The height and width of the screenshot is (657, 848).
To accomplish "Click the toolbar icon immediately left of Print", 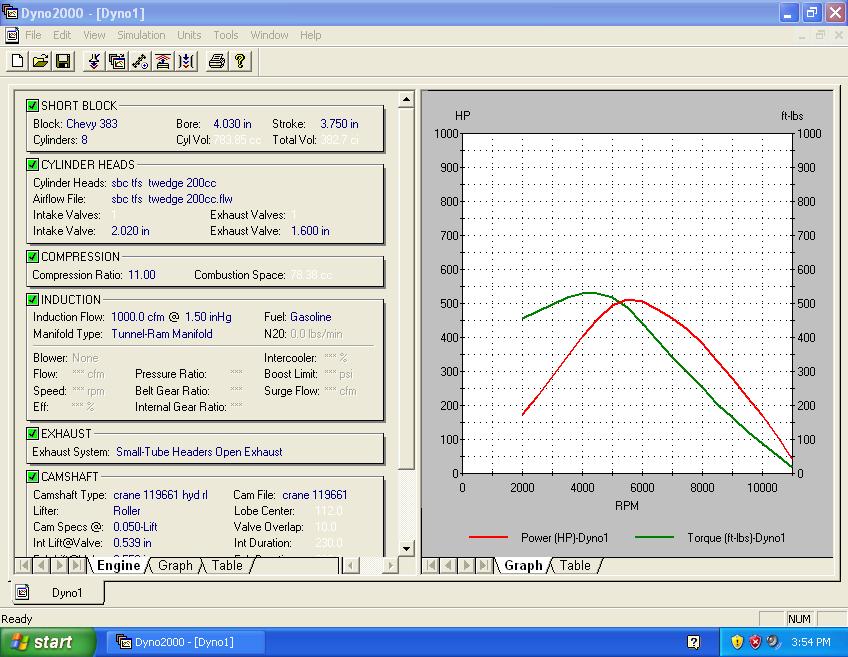I will (186, 62).
